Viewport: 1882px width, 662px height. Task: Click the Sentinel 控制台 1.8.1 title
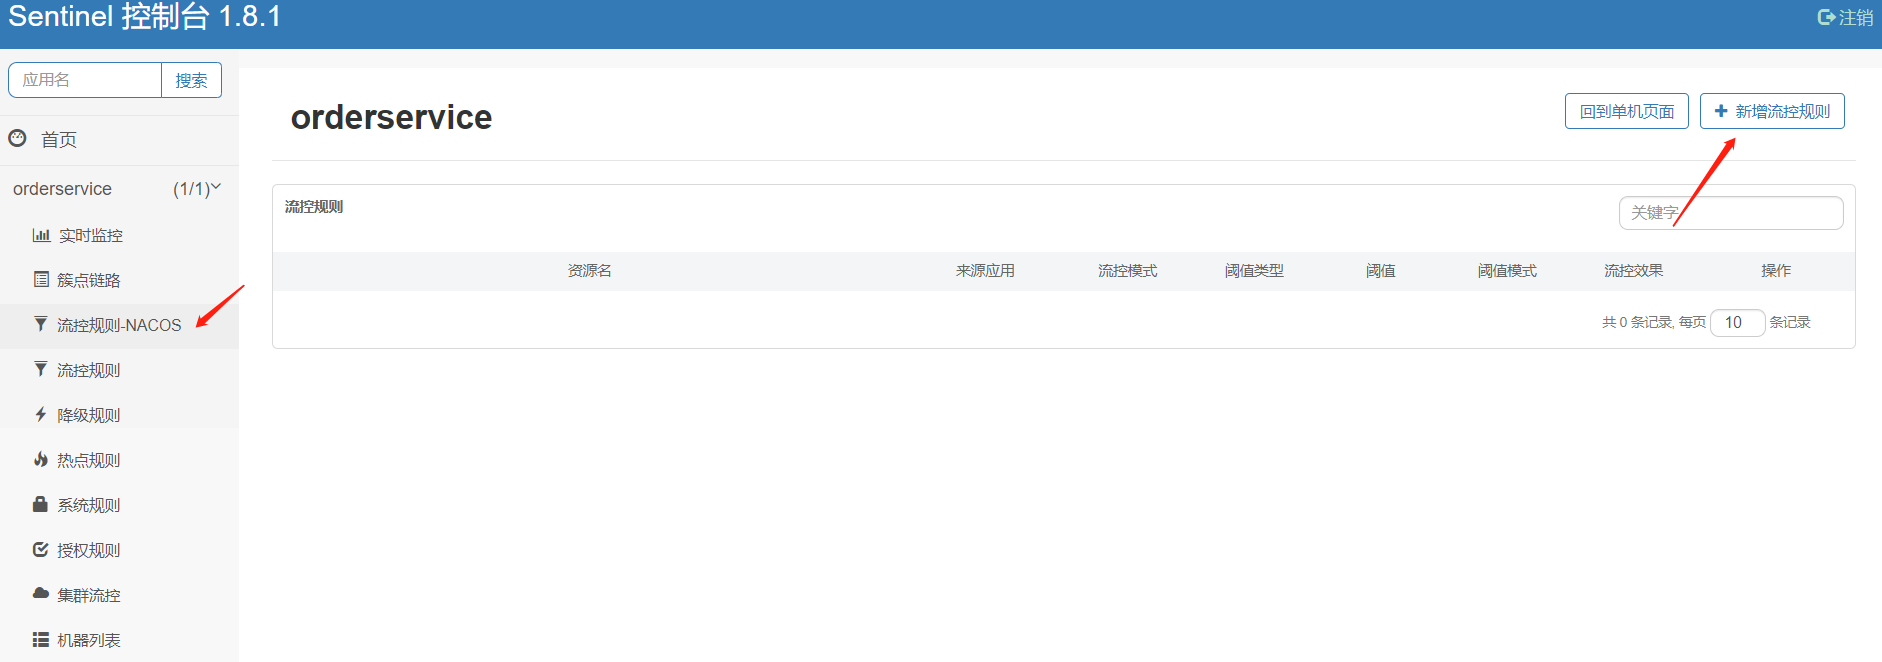[145, 16]
